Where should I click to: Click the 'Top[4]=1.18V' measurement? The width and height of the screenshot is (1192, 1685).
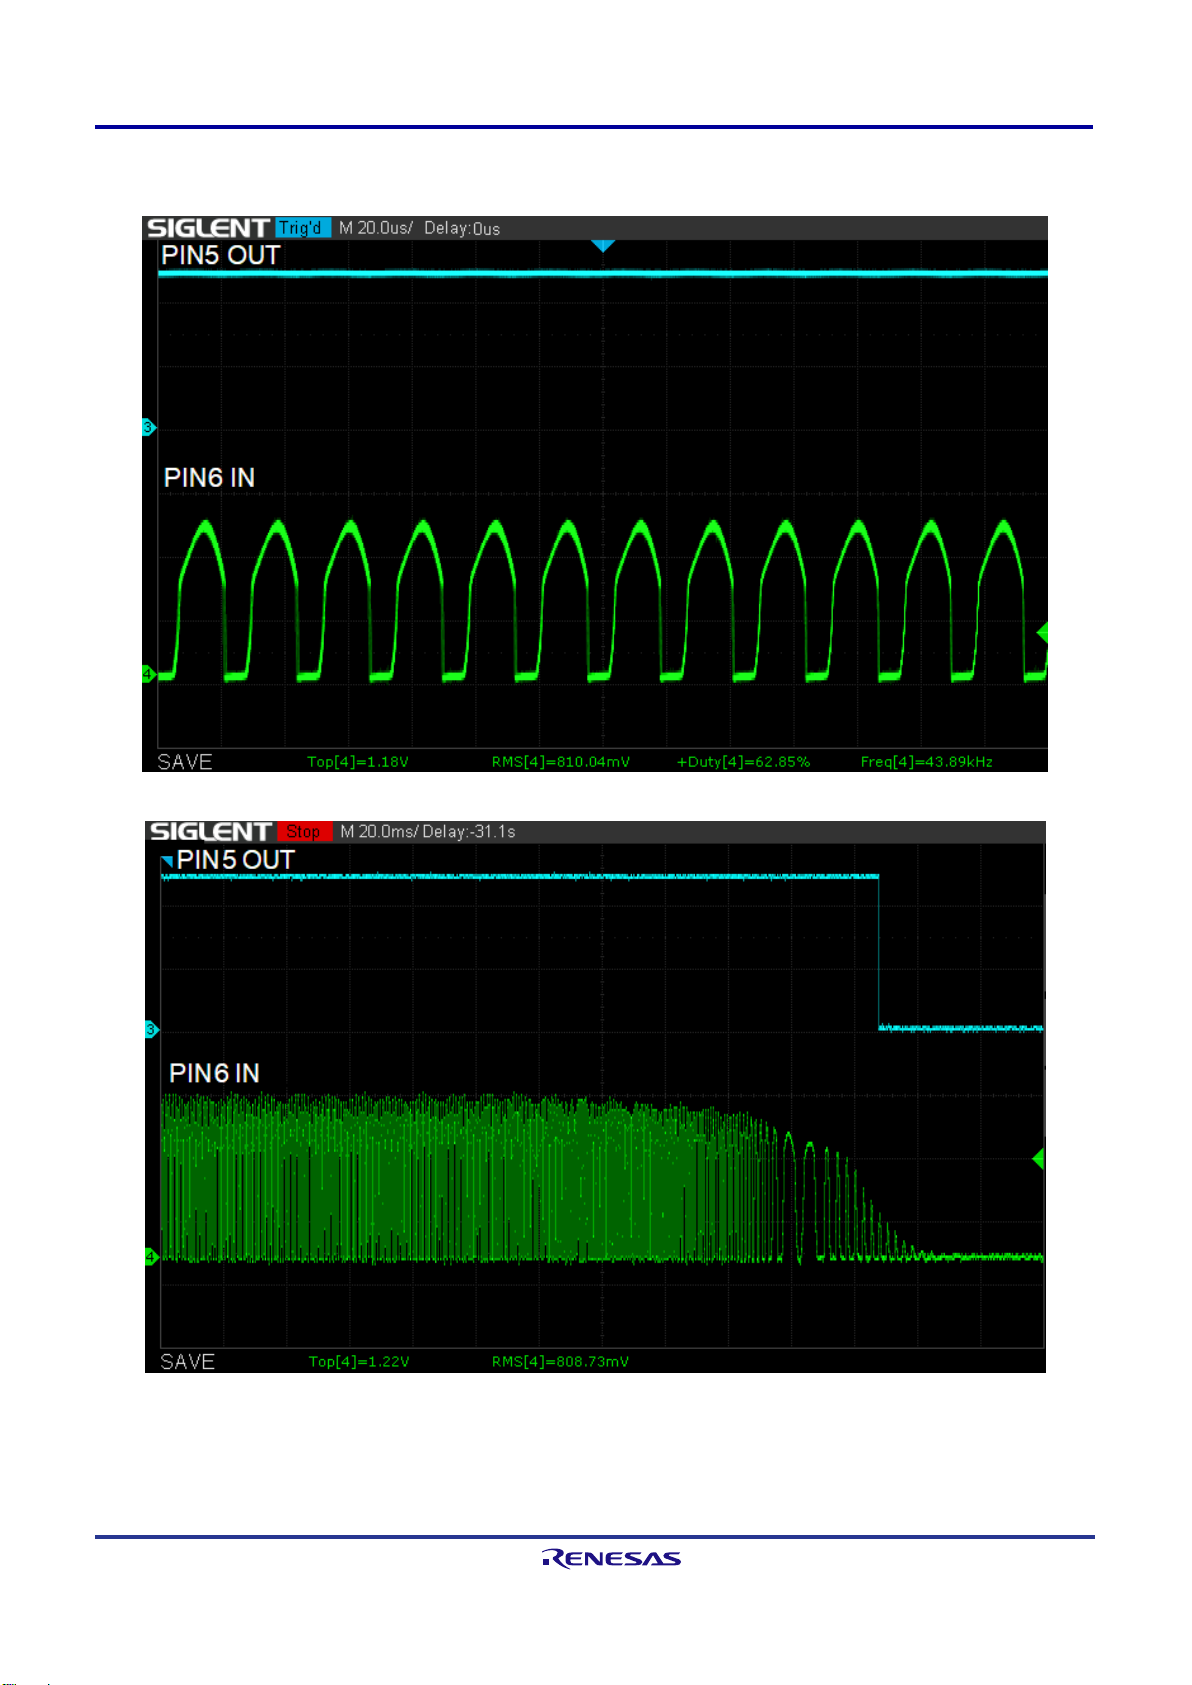coord(358,762)
